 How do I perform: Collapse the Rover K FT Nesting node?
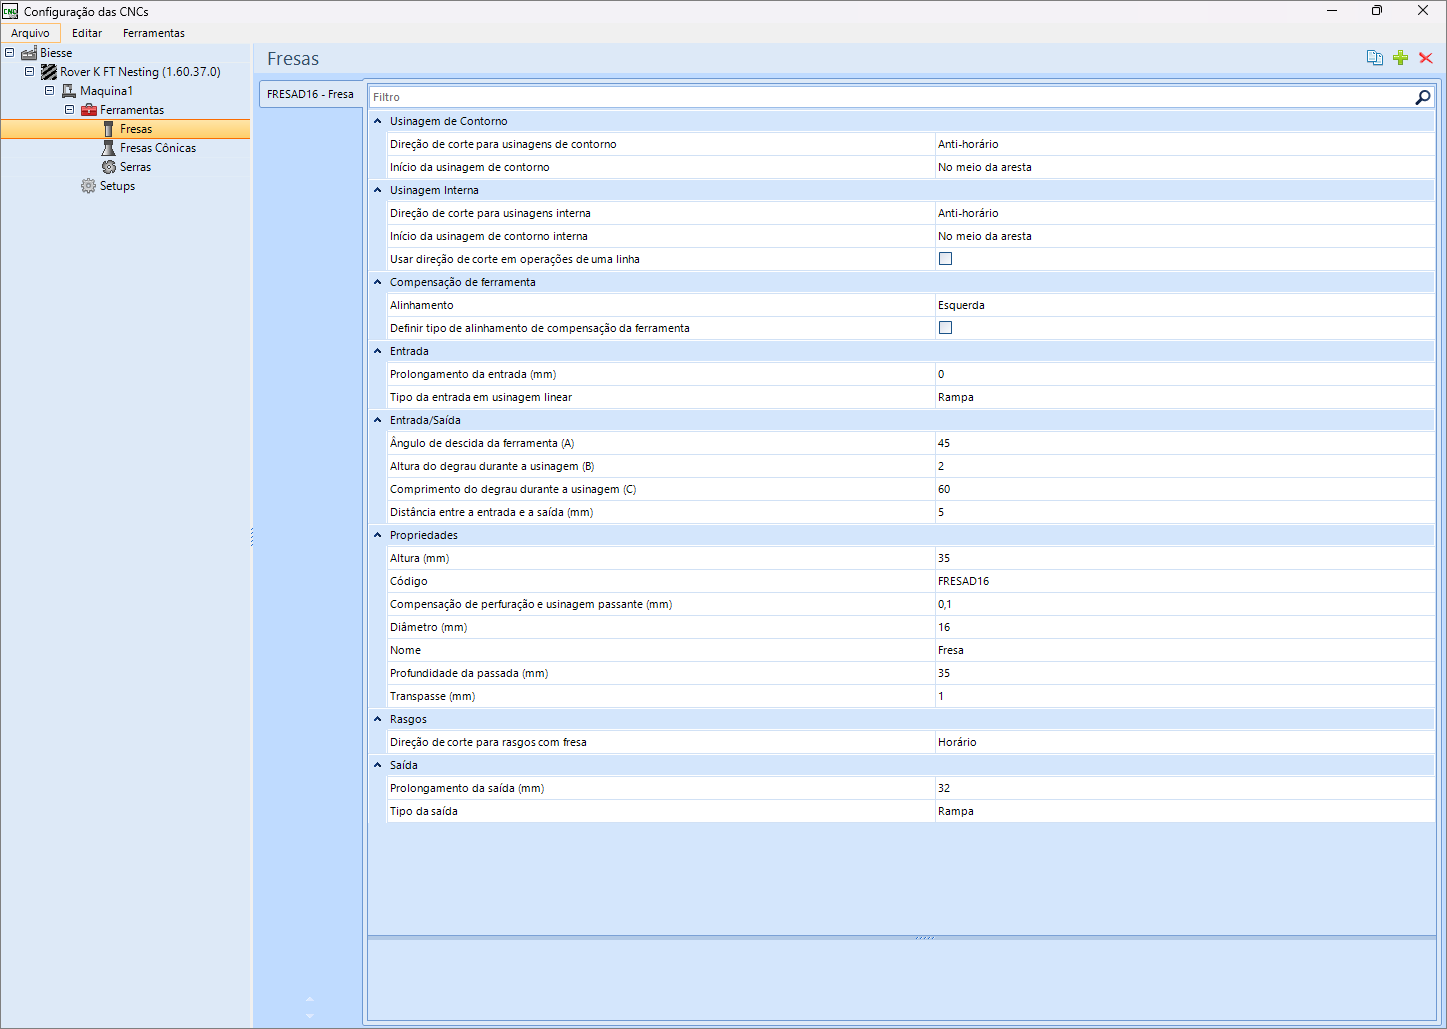(30, 72)
